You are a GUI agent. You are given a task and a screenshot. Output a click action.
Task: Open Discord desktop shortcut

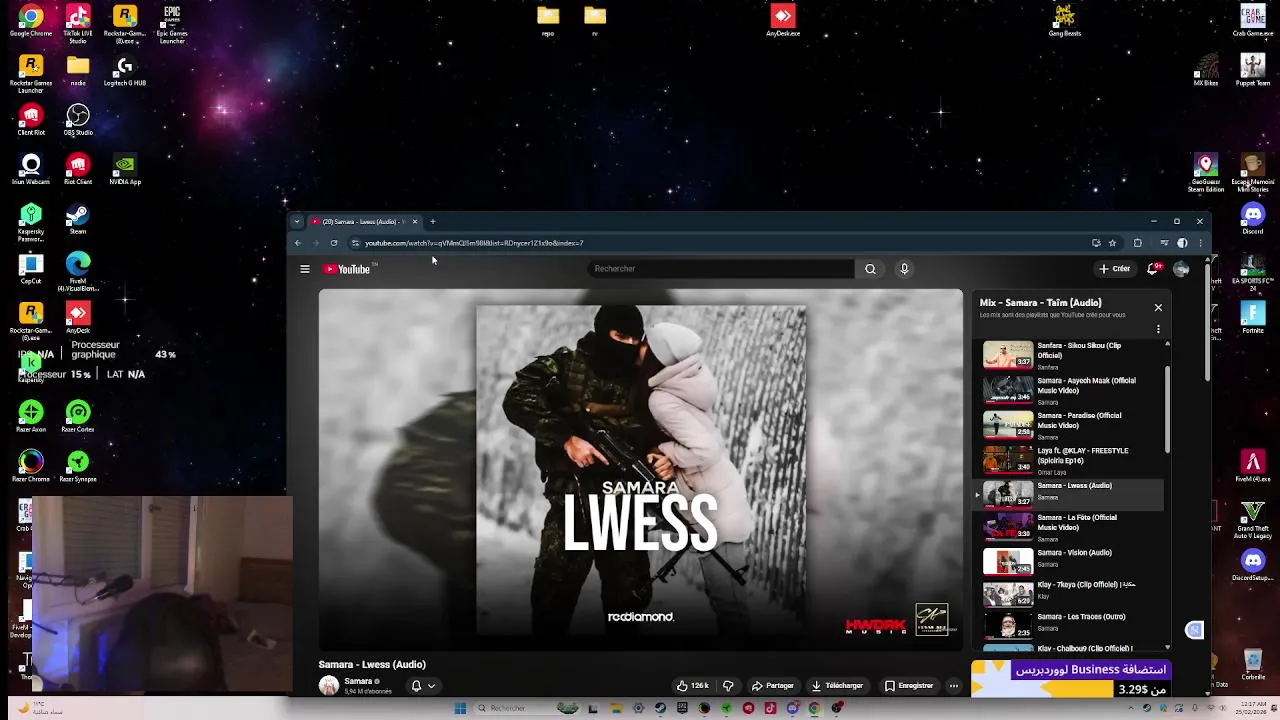[1253, 218]
